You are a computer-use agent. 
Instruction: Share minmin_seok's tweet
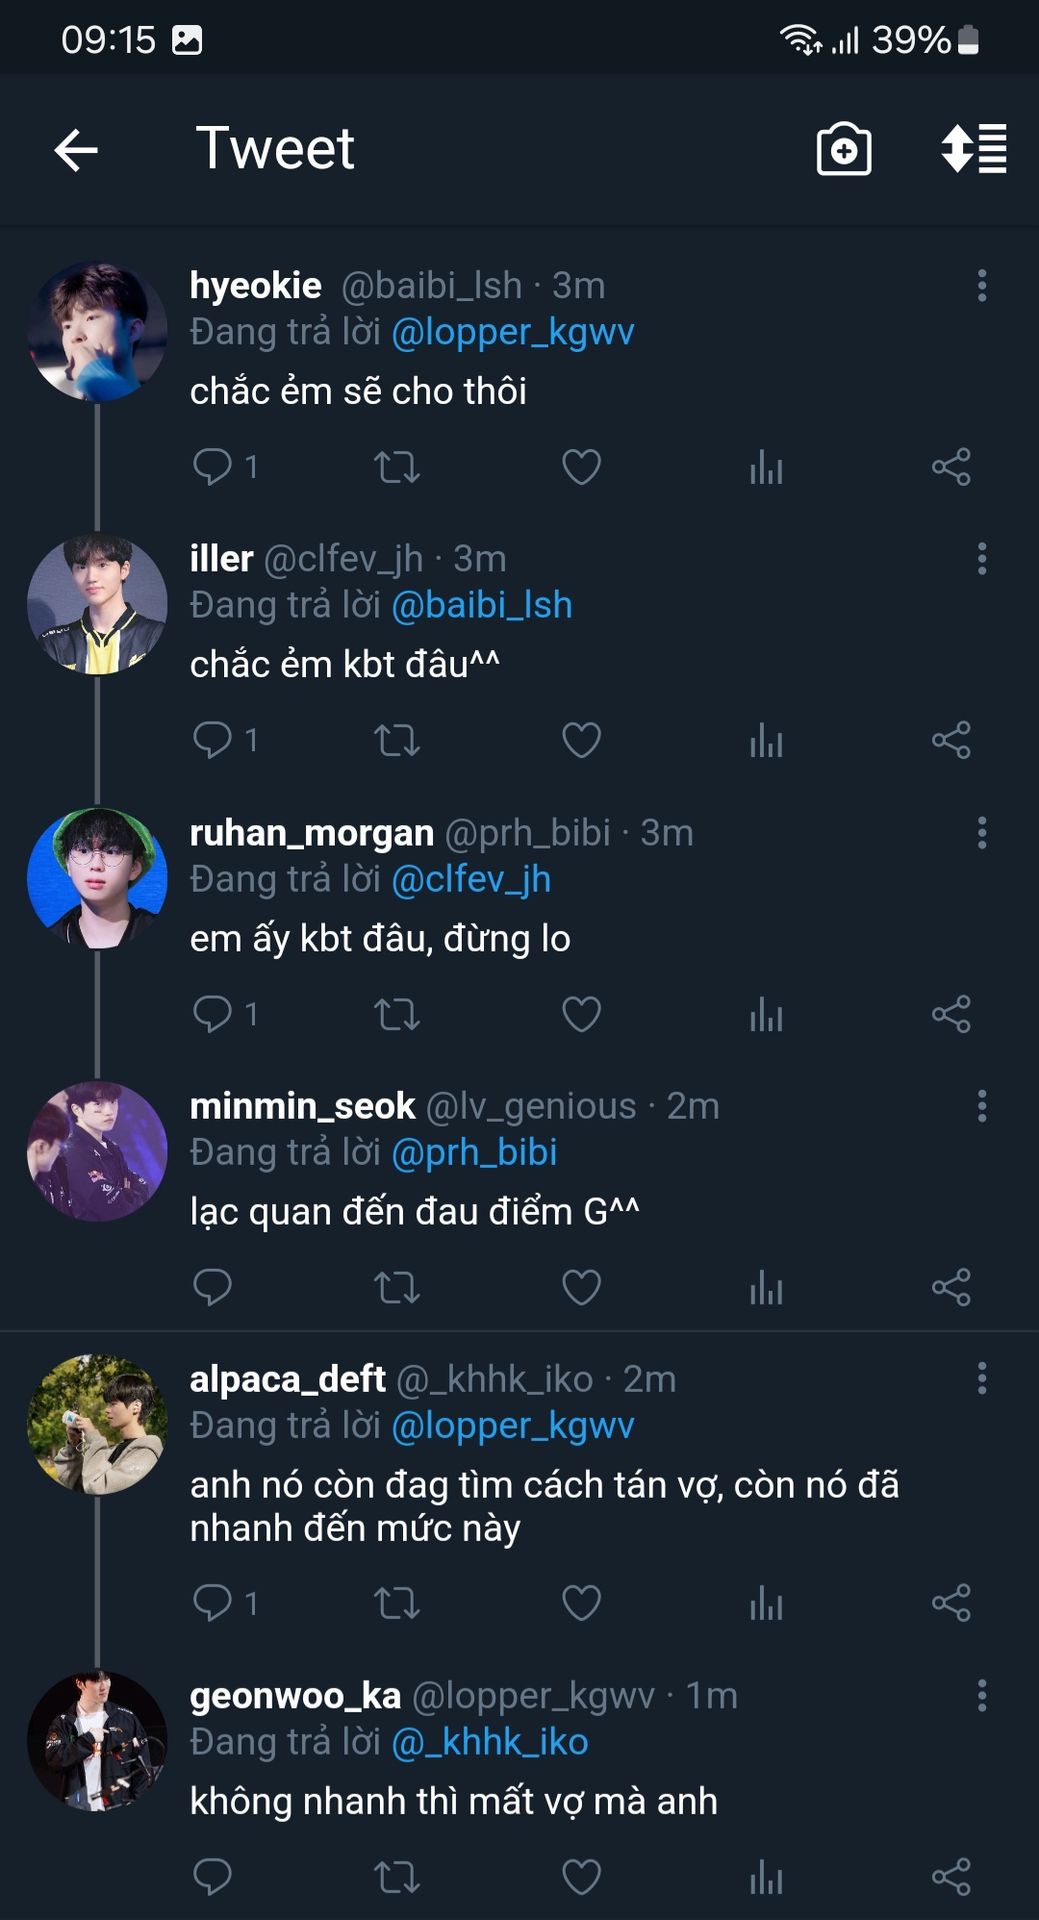pos(951,1288)
